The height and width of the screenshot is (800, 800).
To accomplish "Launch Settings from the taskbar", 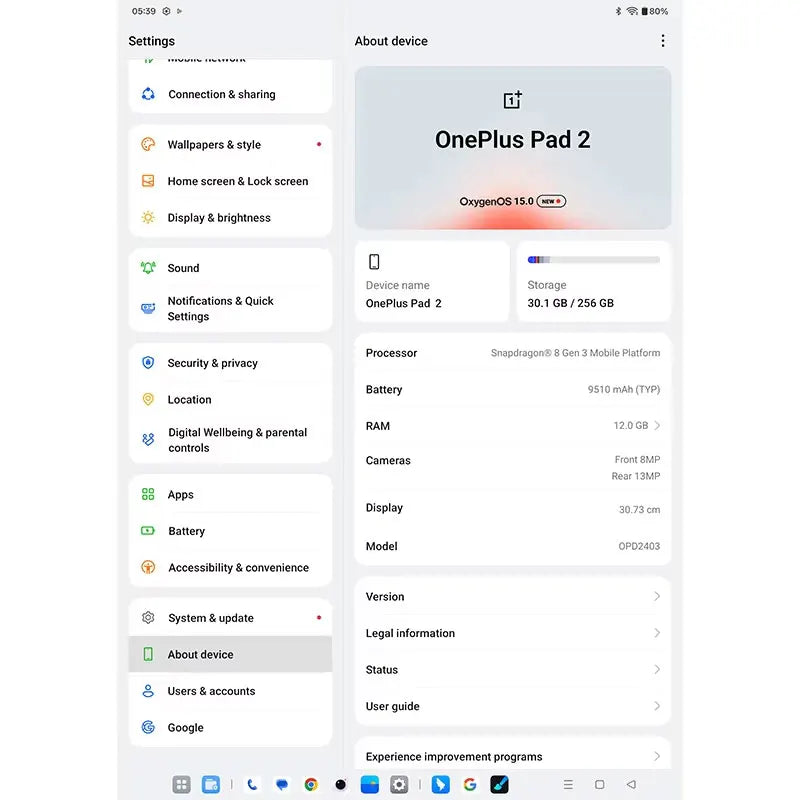I will 399,784.
